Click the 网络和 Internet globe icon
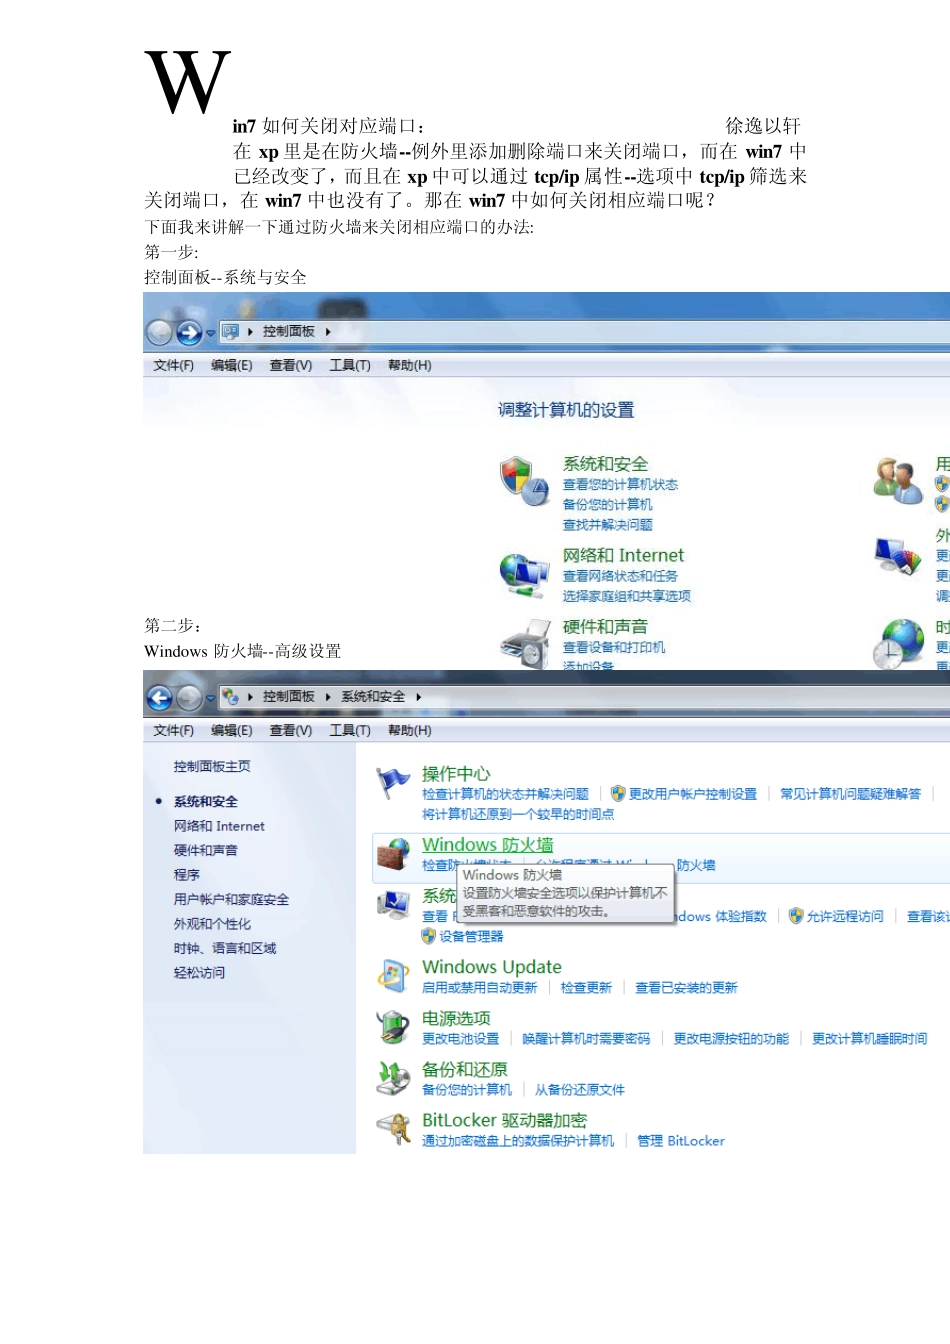Viewport: 950px width, 1344px height. (x=524, y=574)
